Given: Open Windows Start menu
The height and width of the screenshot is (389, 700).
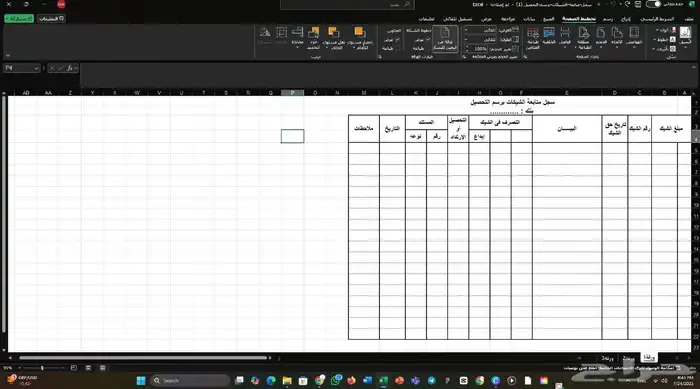Looking at the screenshot, I should [141, 381].
